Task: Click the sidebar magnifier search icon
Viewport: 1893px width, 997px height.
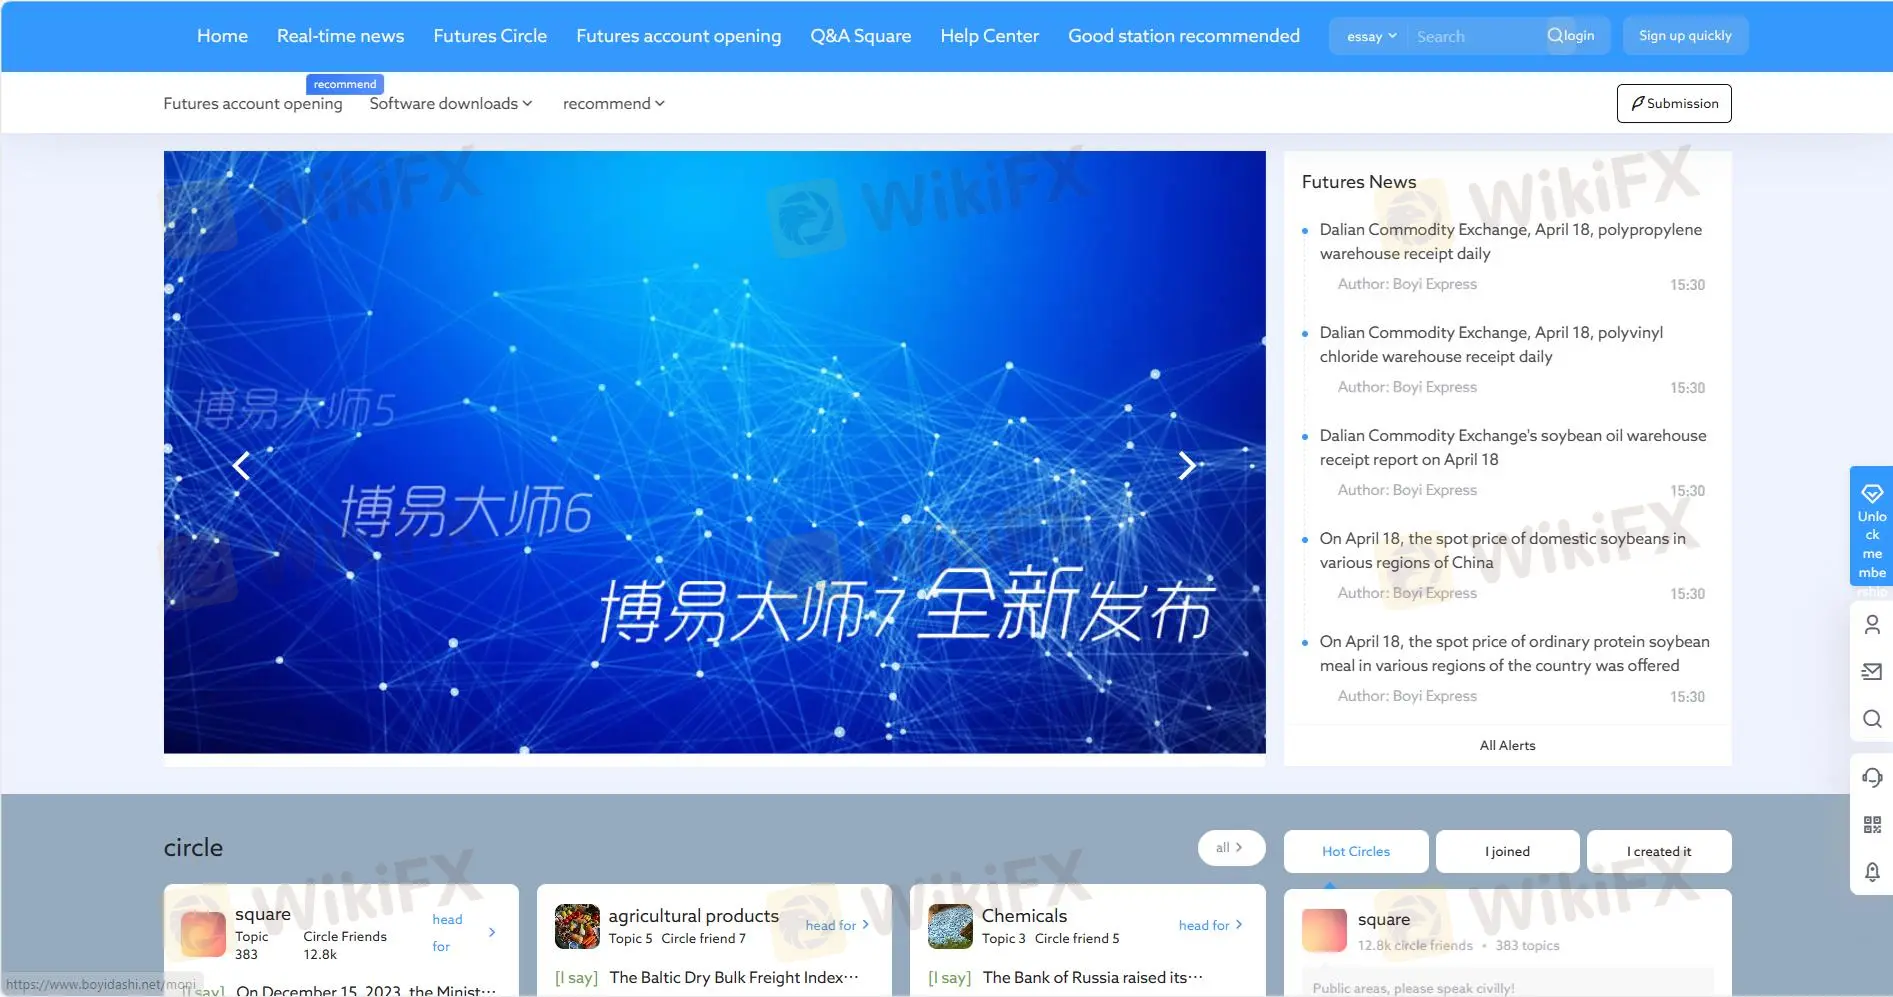Action: pyautogui.click(x=1872, y=719)
